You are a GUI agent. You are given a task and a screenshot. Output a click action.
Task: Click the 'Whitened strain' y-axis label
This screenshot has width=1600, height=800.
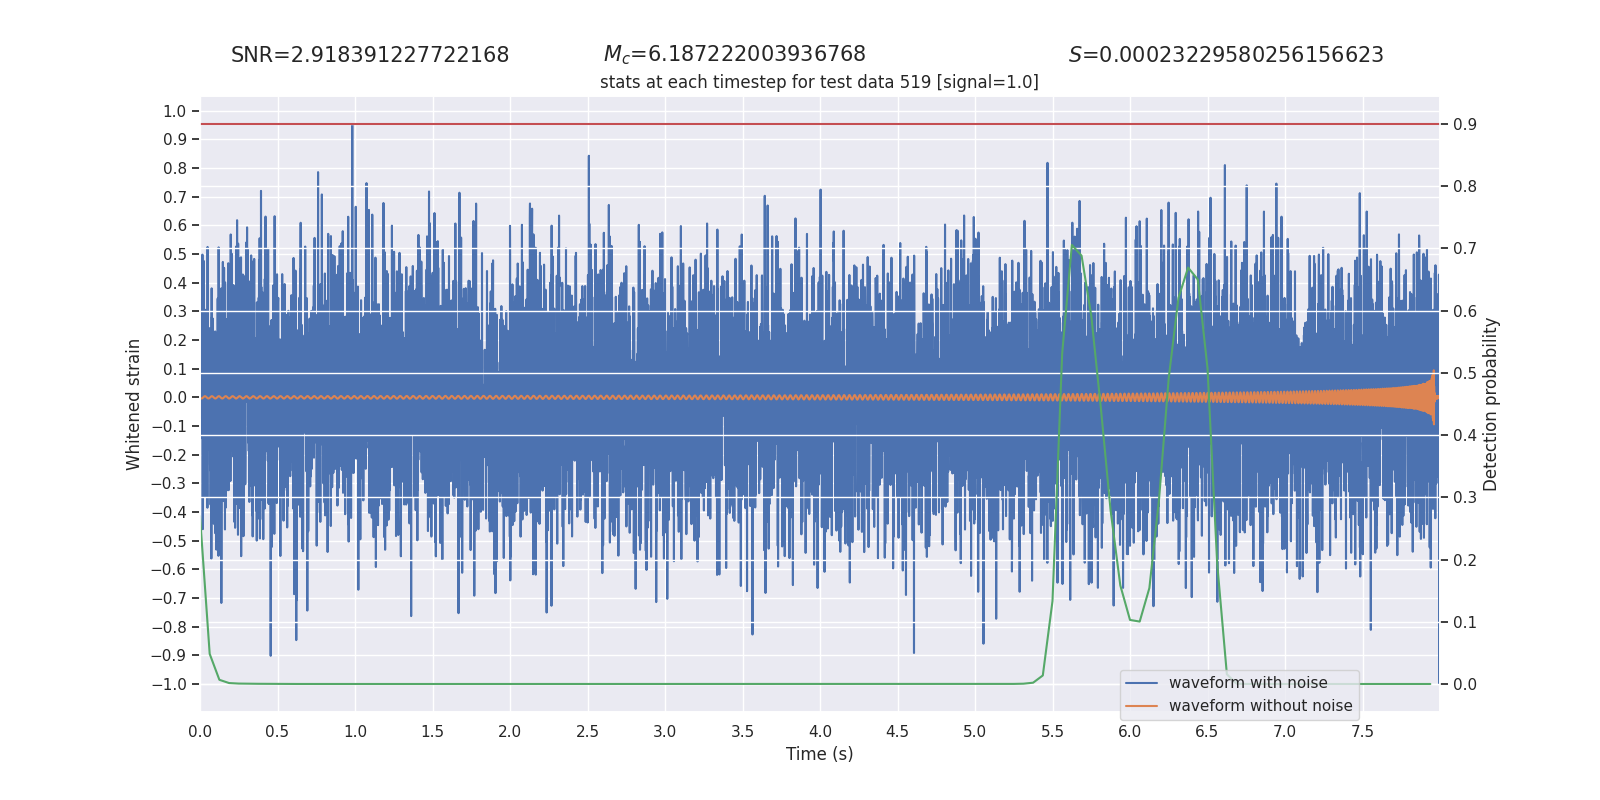coord(134,404)
